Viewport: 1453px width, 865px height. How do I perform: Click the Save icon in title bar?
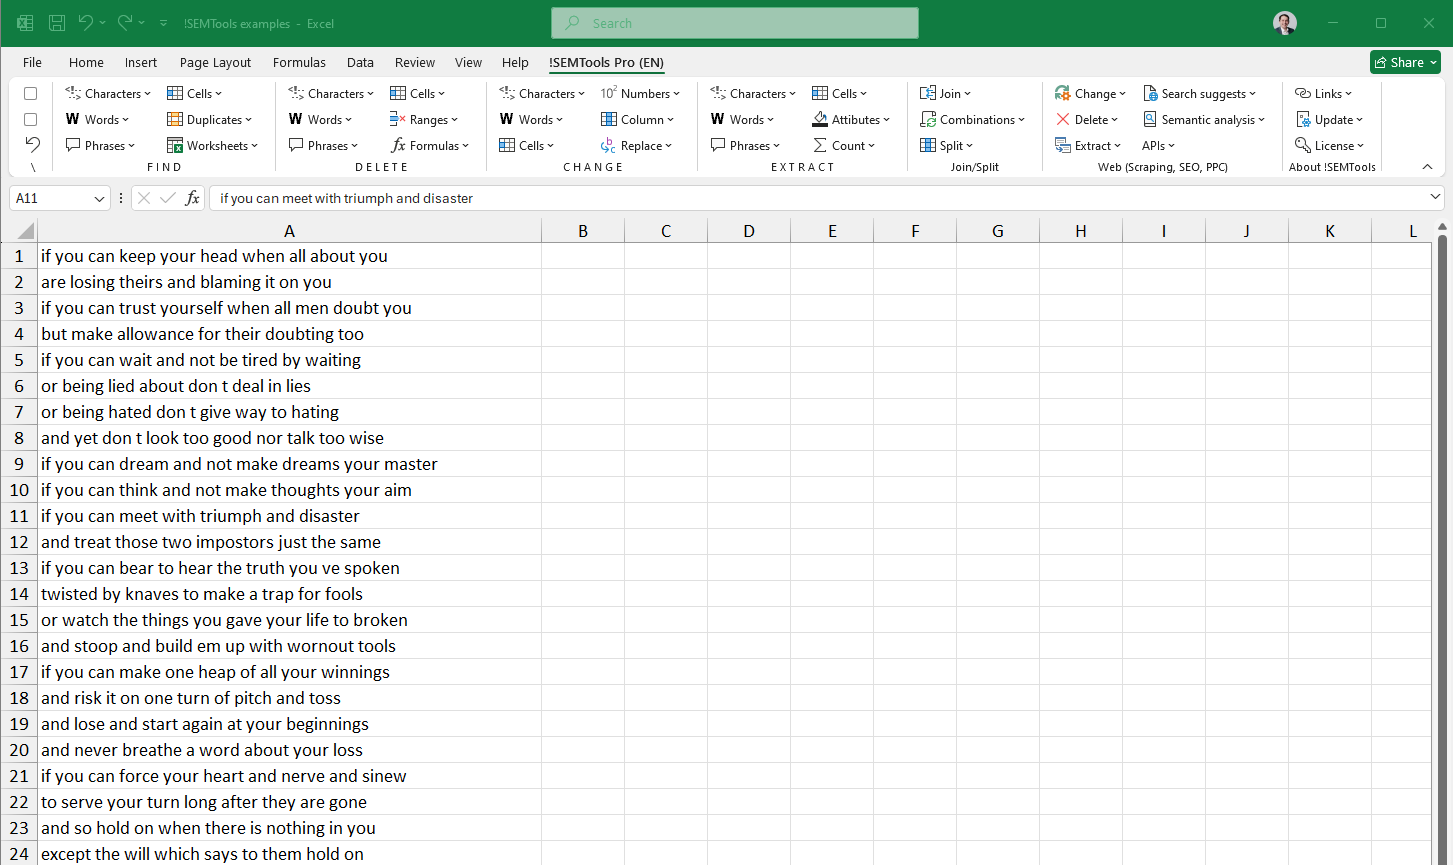[x=57, y=23]
